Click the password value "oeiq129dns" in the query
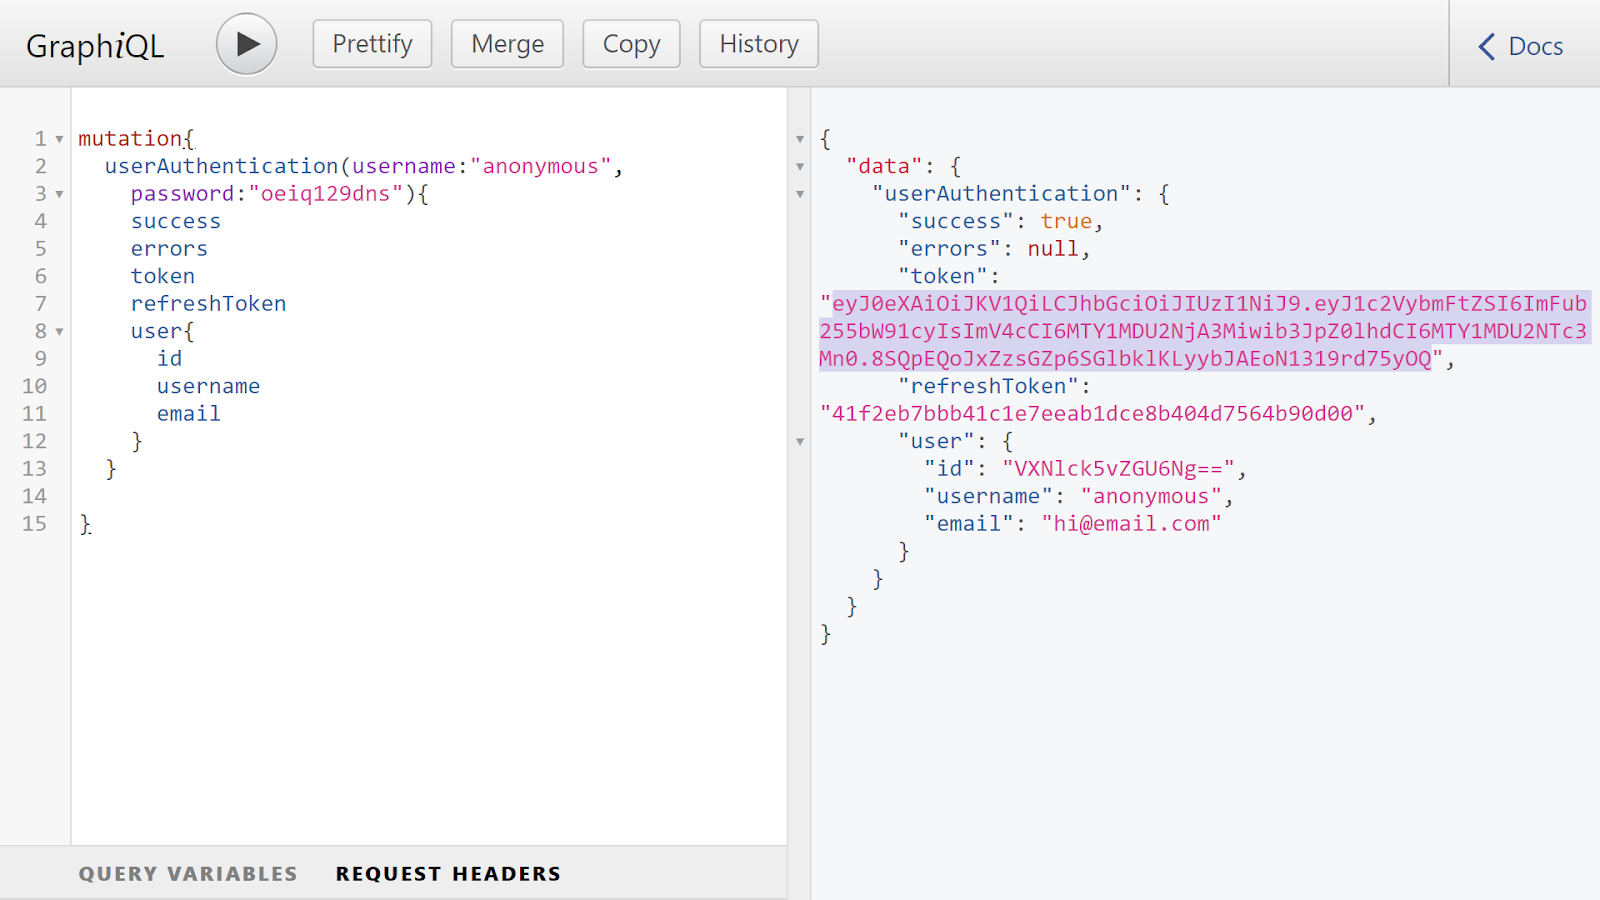Image resolution: width=1600 pixels, height=900 pixels. [x=325, y=194]
